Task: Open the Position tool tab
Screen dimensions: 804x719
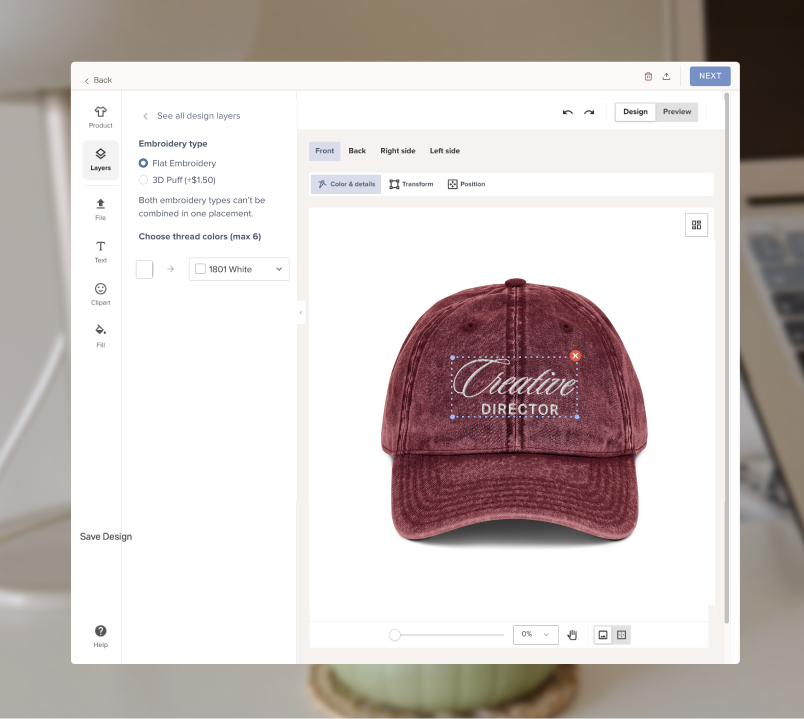Action: click(x=467, y=184)
